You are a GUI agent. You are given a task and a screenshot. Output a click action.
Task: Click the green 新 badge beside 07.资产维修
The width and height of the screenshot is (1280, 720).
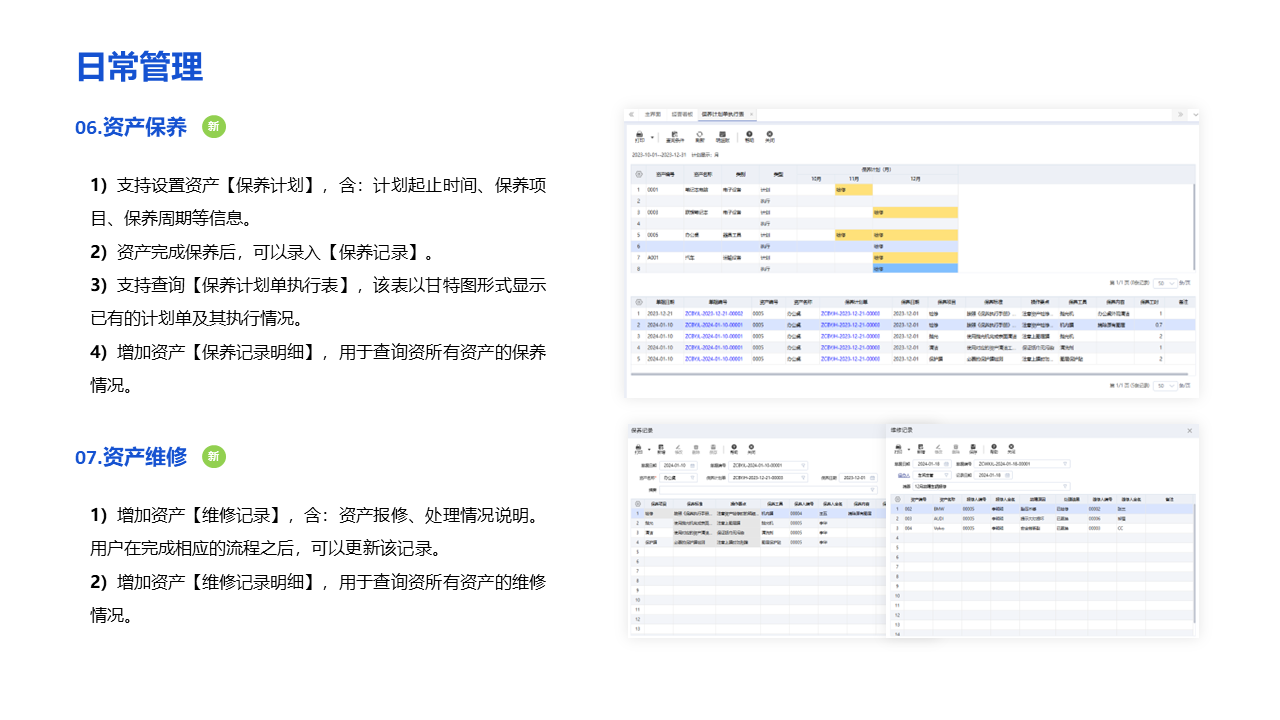(214, 457)
